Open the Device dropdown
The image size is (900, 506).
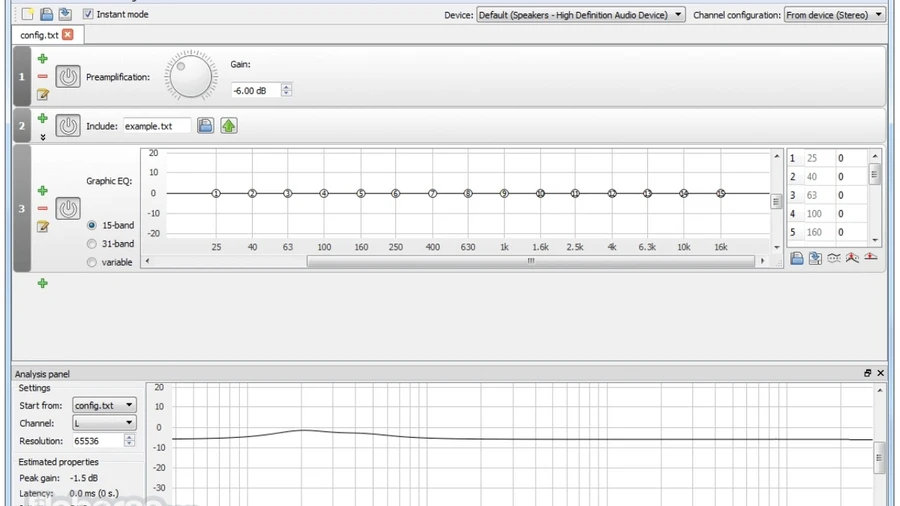pos(580,15)
